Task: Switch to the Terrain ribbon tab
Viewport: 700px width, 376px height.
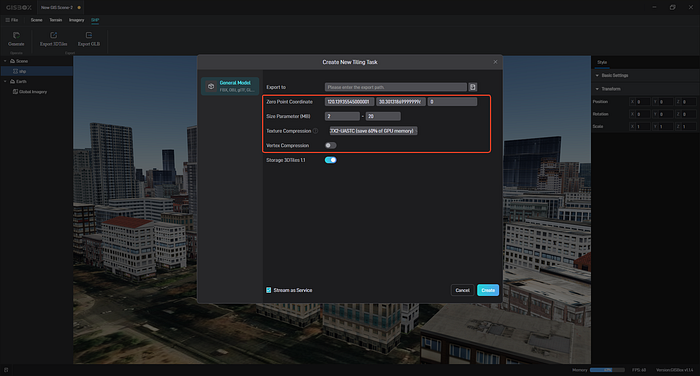Action: tap(56, 20)
